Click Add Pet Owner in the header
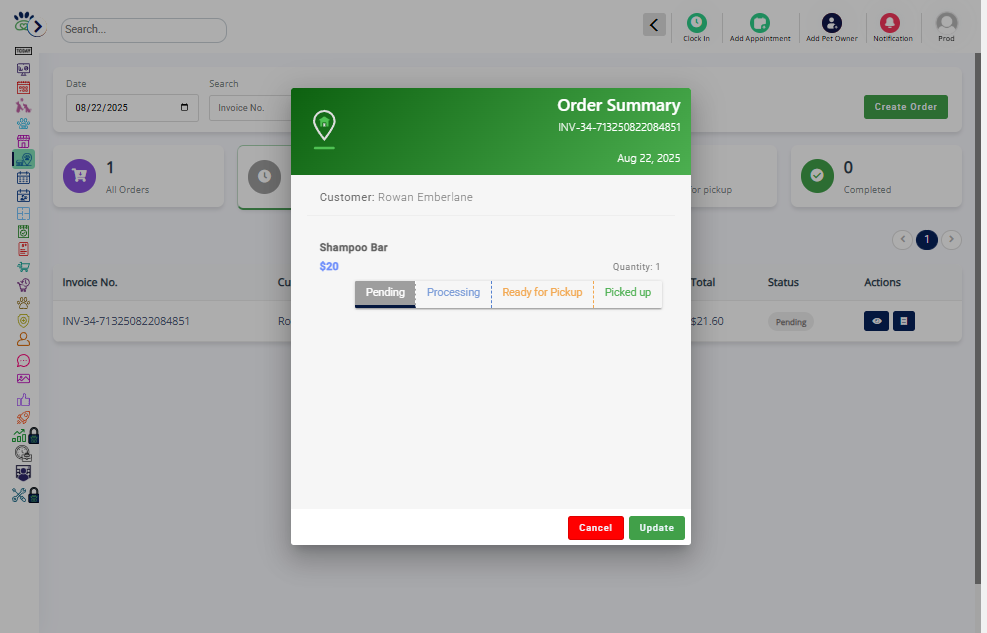Screen dimensions: 987x633 click(832, 28)
